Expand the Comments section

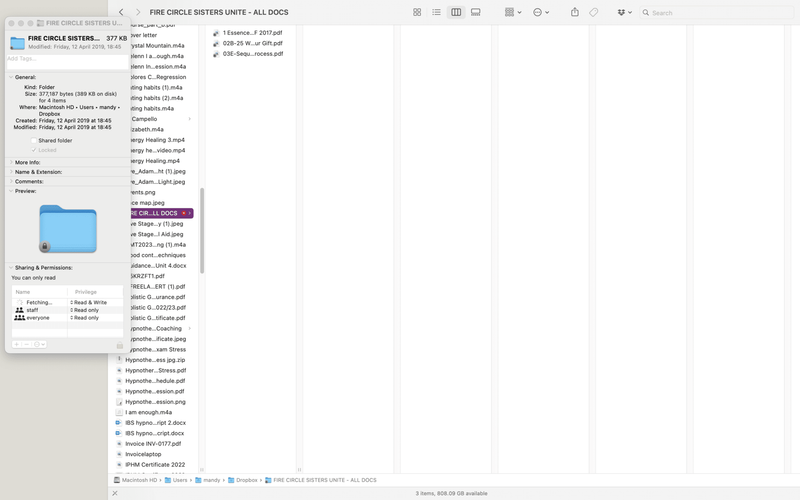(11, 181)
